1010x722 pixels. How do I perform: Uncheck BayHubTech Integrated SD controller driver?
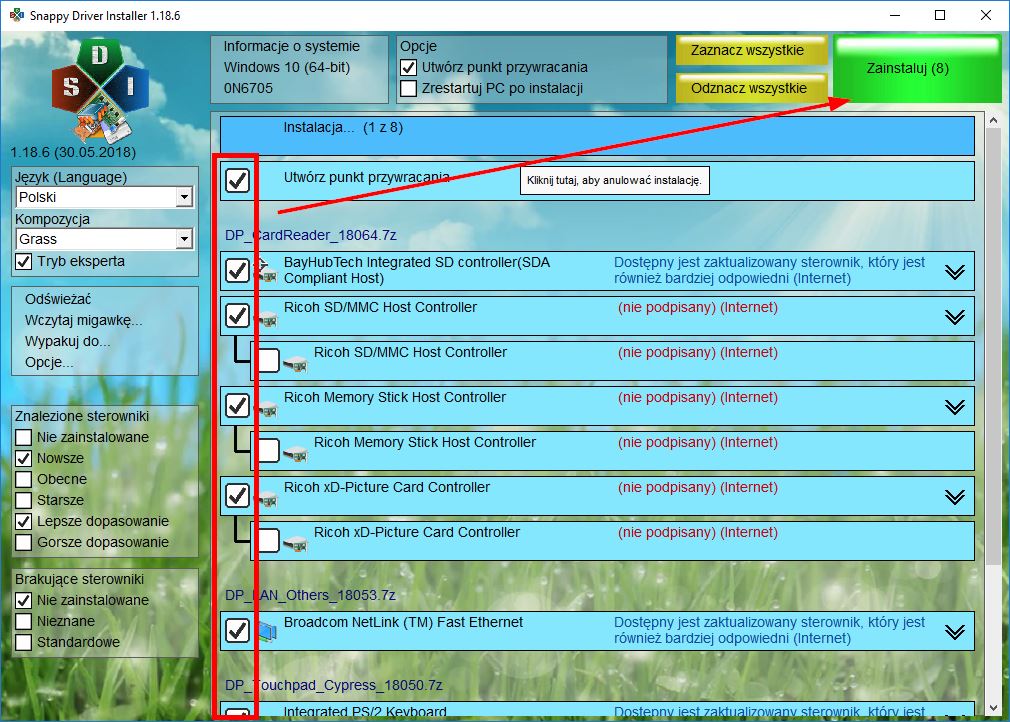(x=238, y=271)
